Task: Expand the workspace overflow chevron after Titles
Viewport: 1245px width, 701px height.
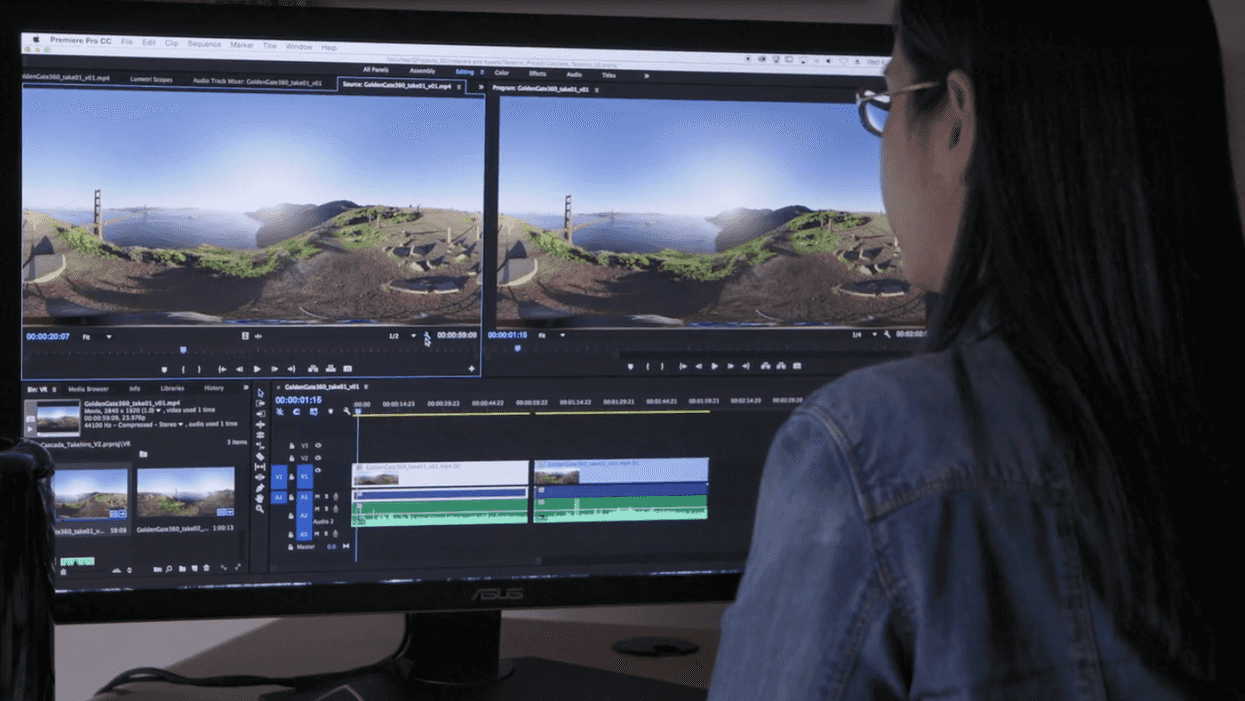Action: [646, 76]
